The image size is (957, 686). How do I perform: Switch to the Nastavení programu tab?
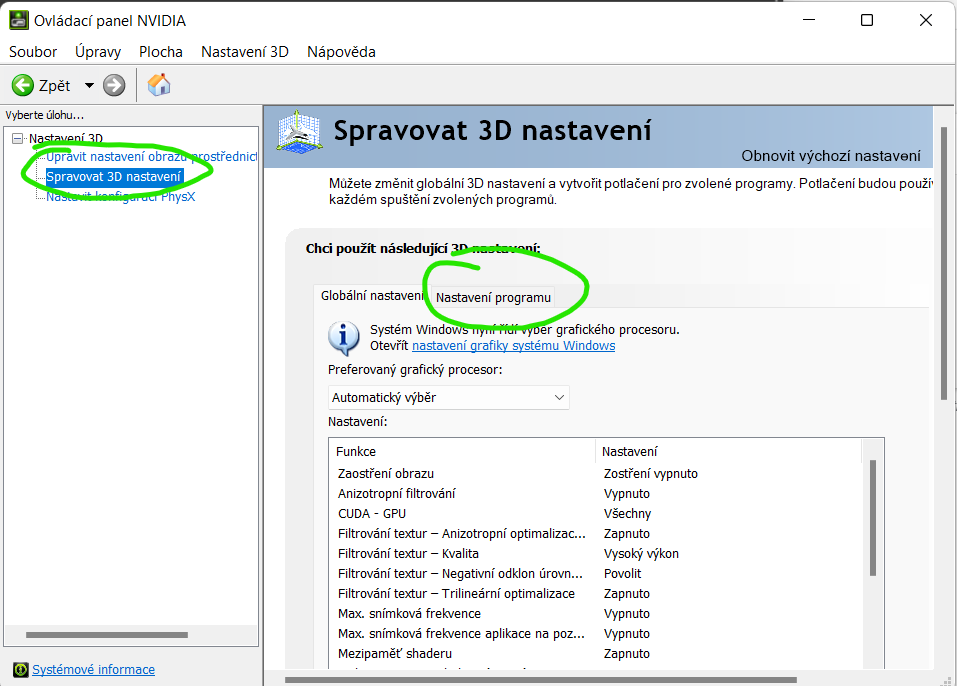coord(493,298)
